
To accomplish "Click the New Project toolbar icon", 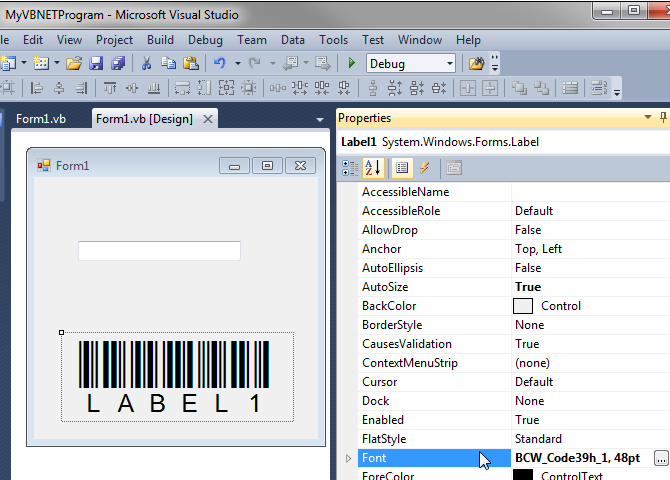I will [9, 63].
